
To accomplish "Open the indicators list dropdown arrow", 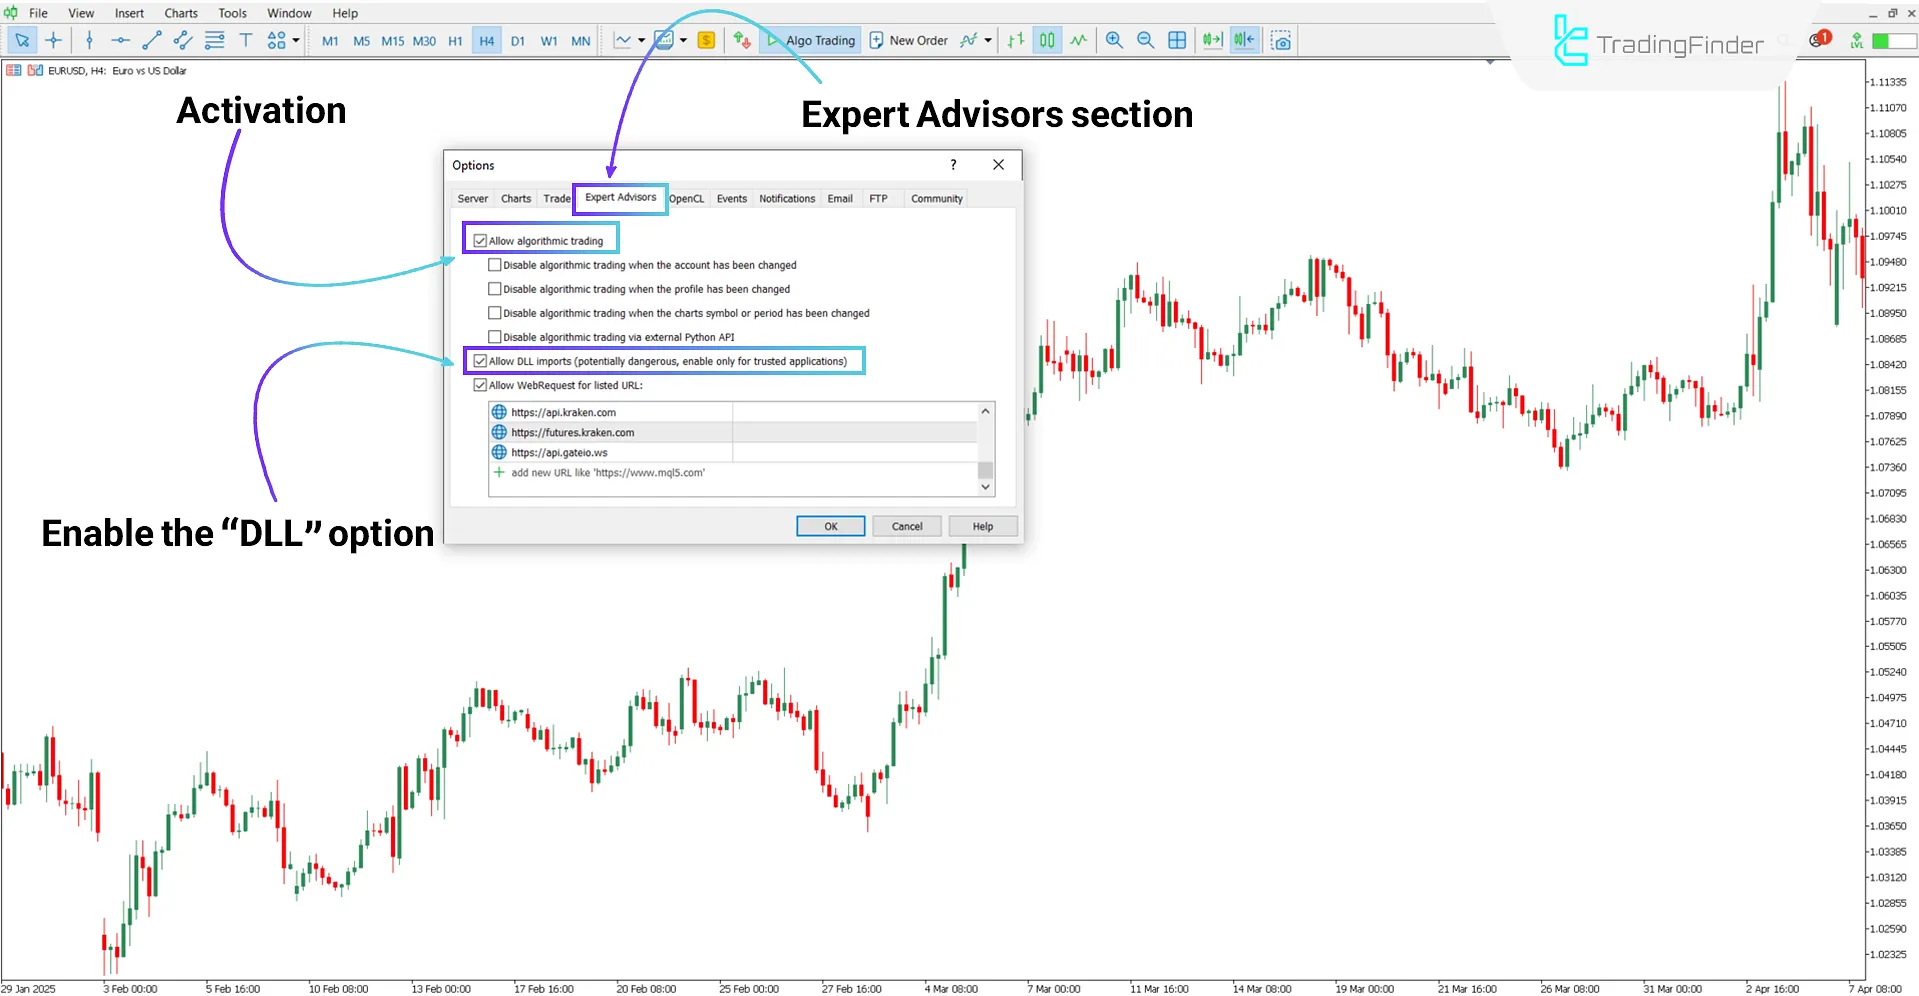I will [x=988, y=40].
